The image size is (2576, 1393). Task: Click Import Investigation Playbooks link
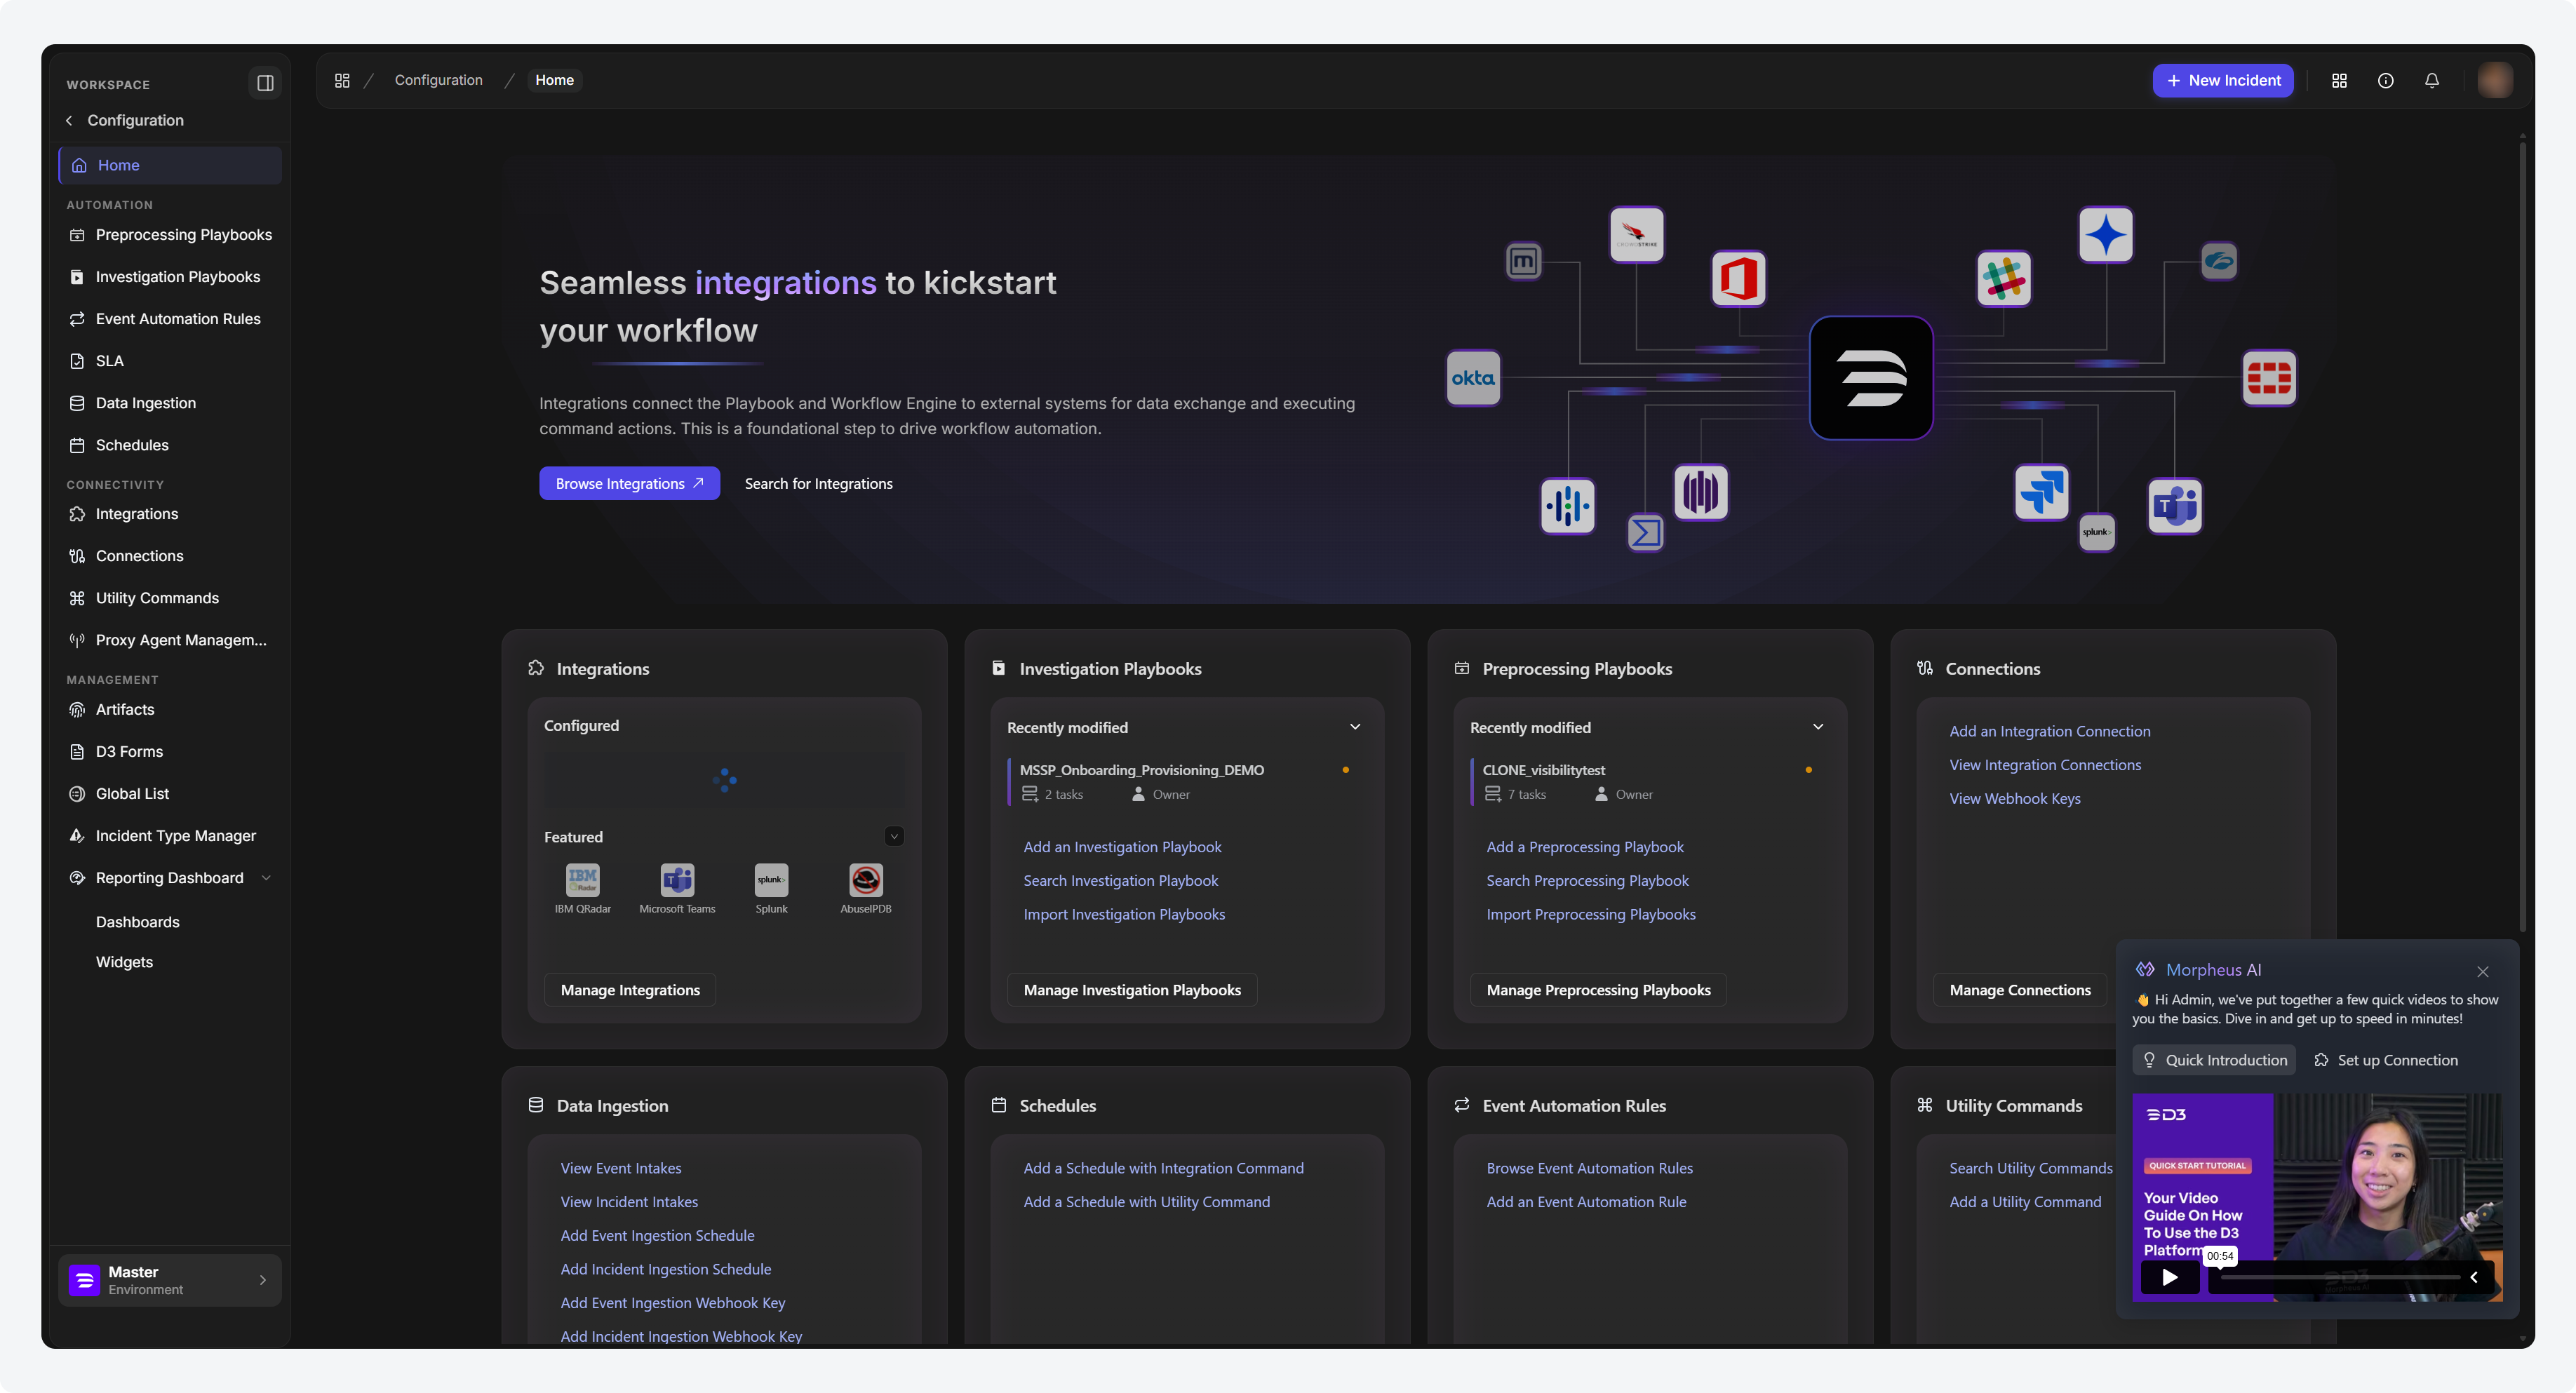1124,914
